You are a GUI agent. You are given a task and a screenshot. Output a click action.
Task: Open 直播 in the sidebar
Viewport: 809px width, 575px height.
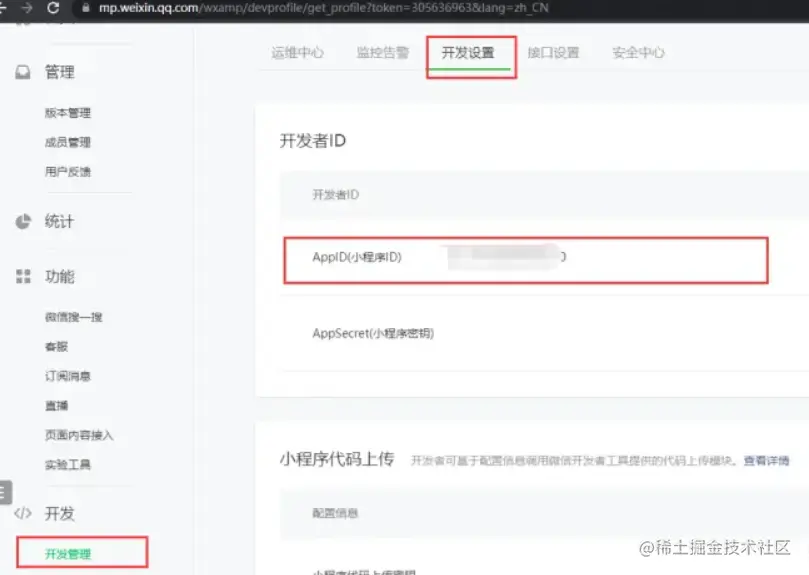click(x=56, y=405)
